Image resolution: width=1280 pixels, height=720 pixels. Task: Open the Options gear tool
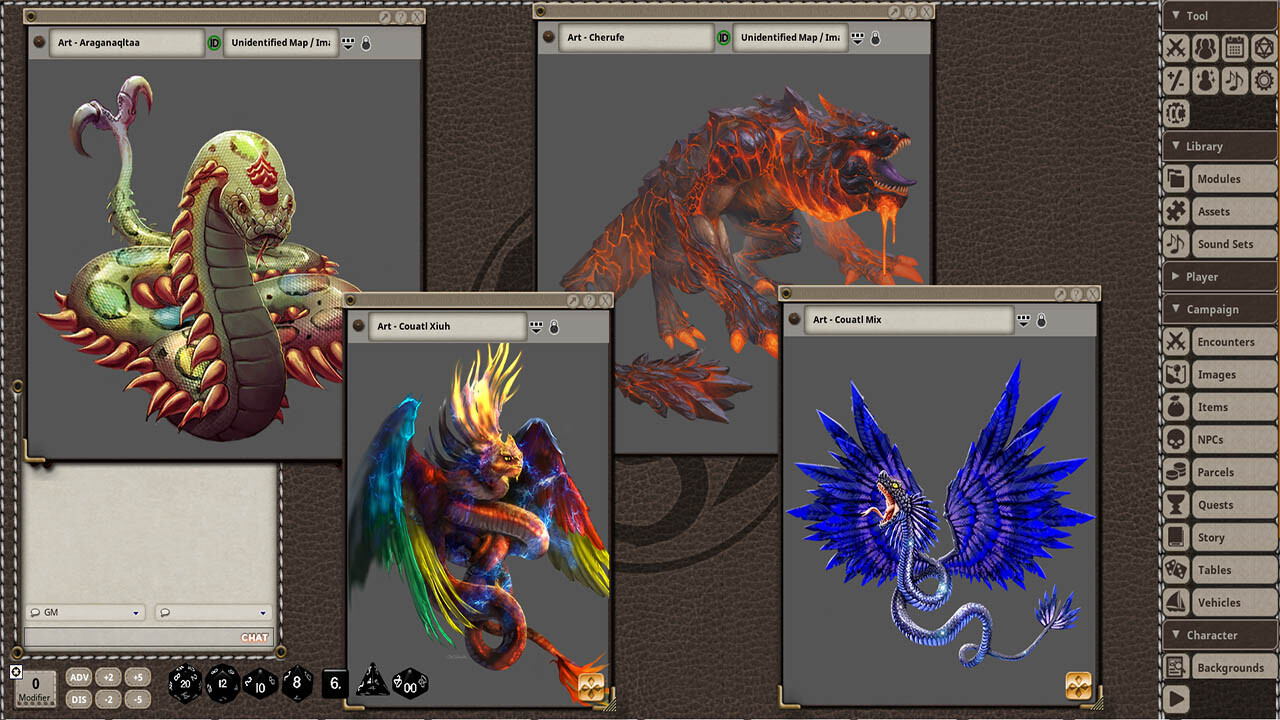(1262, 81)
